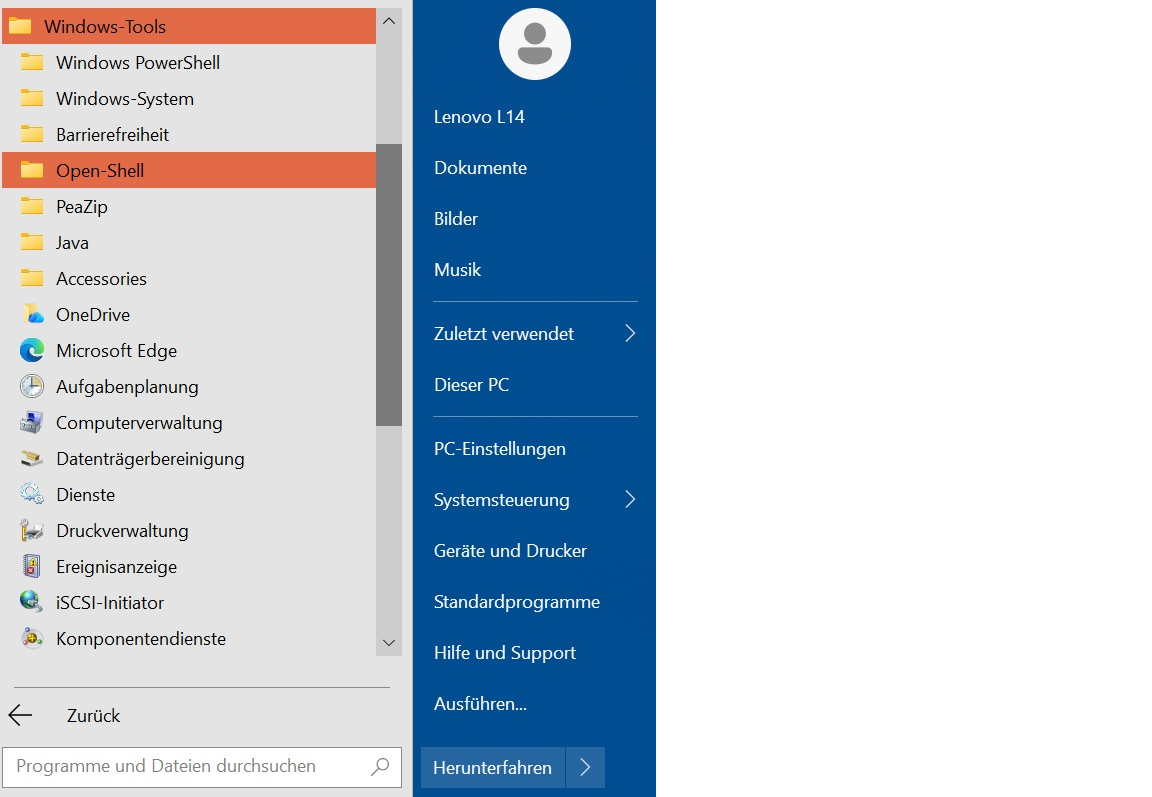Open Geräte und Drucker
Screen dimensions: 1152x797
pos(510,551)
